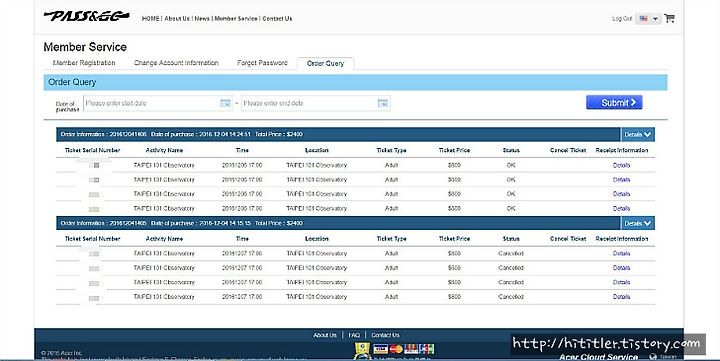The height and width of the screenshot is (361, 720).
Task: Click the Cancel Ticket header in second order
Action: 568,239
